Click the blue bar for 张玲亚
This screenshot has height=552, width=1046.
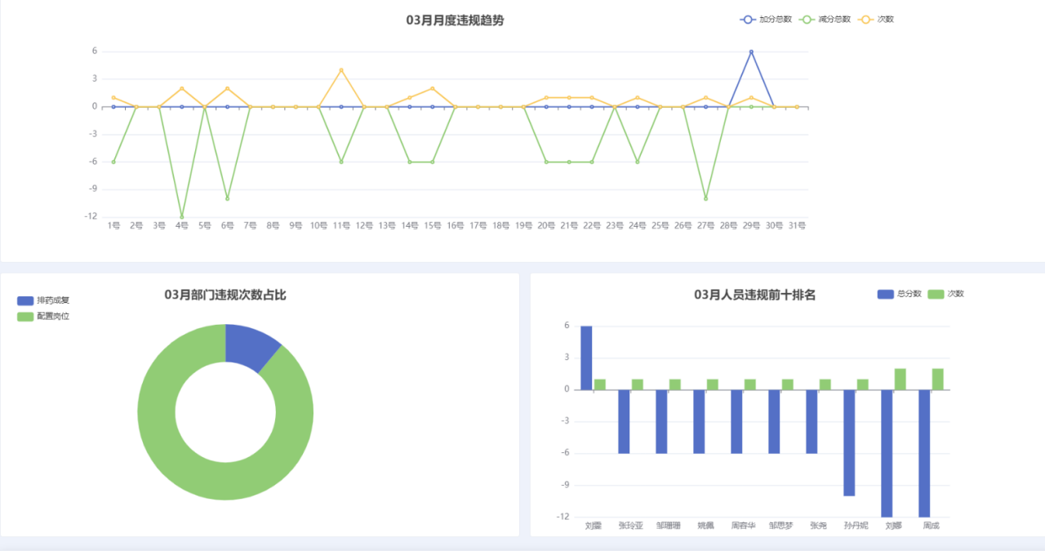[x=624, y=421]
